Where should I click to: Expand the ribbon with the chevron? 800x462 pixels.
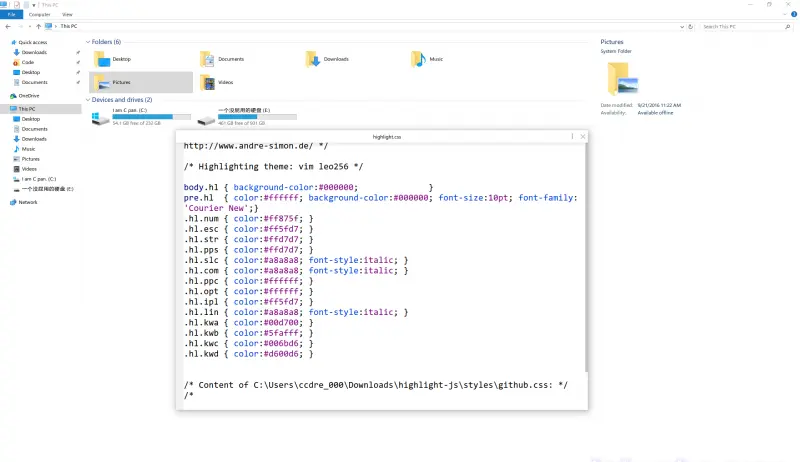[785, 14]
